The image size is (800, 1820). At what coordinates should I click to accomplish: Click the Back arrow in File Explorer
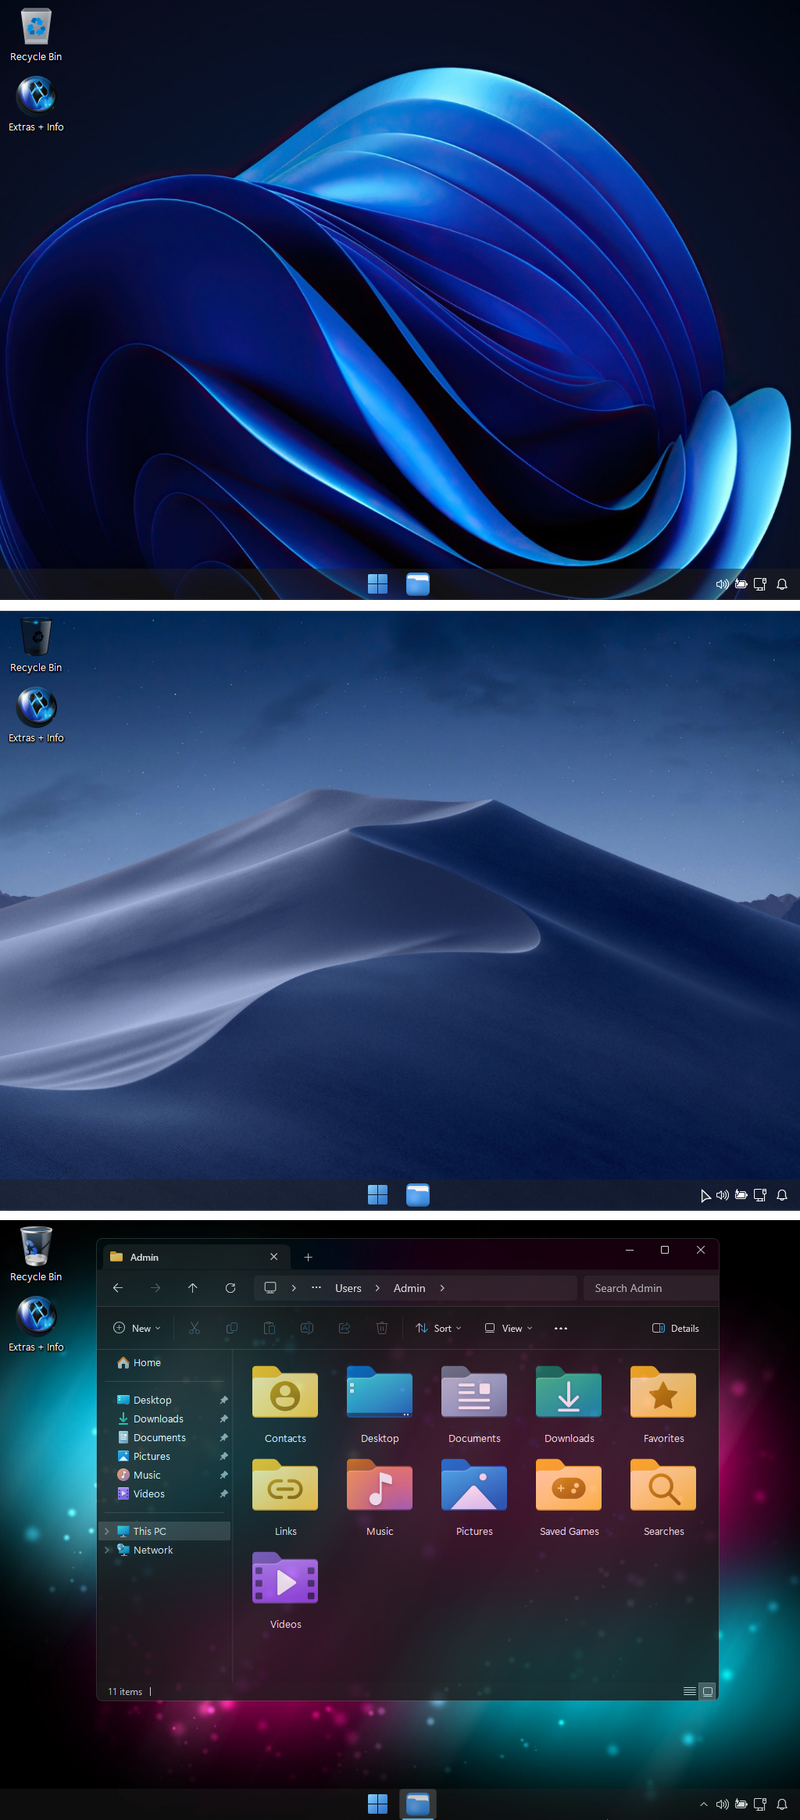tap(118, 1288)
